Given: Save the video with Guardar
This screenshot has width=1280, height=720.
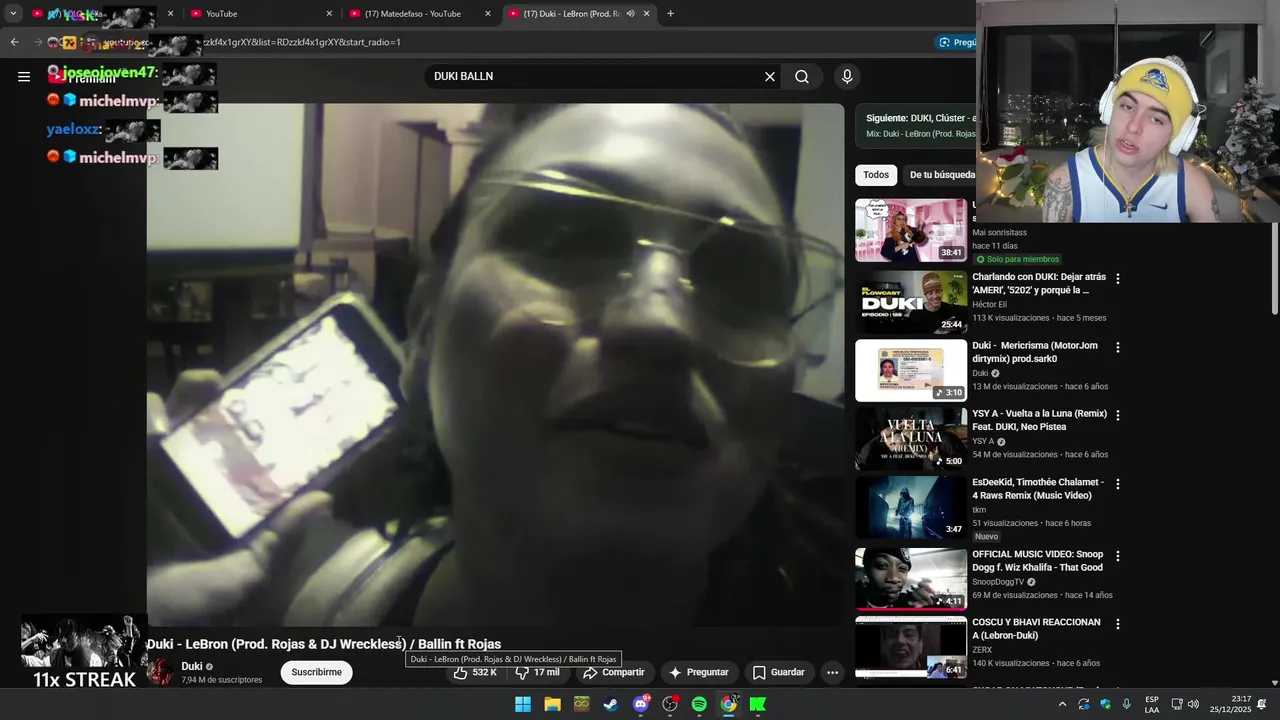Looking at the screenshot, I should click(x=778, y=672).
